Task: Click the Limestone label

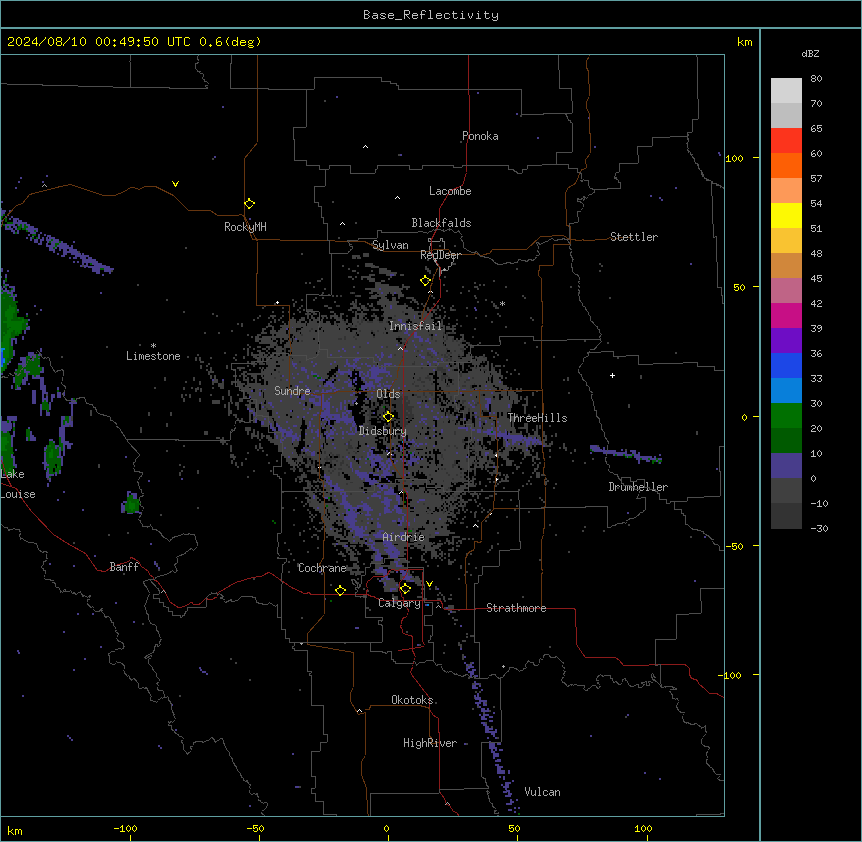Action: 153,356
